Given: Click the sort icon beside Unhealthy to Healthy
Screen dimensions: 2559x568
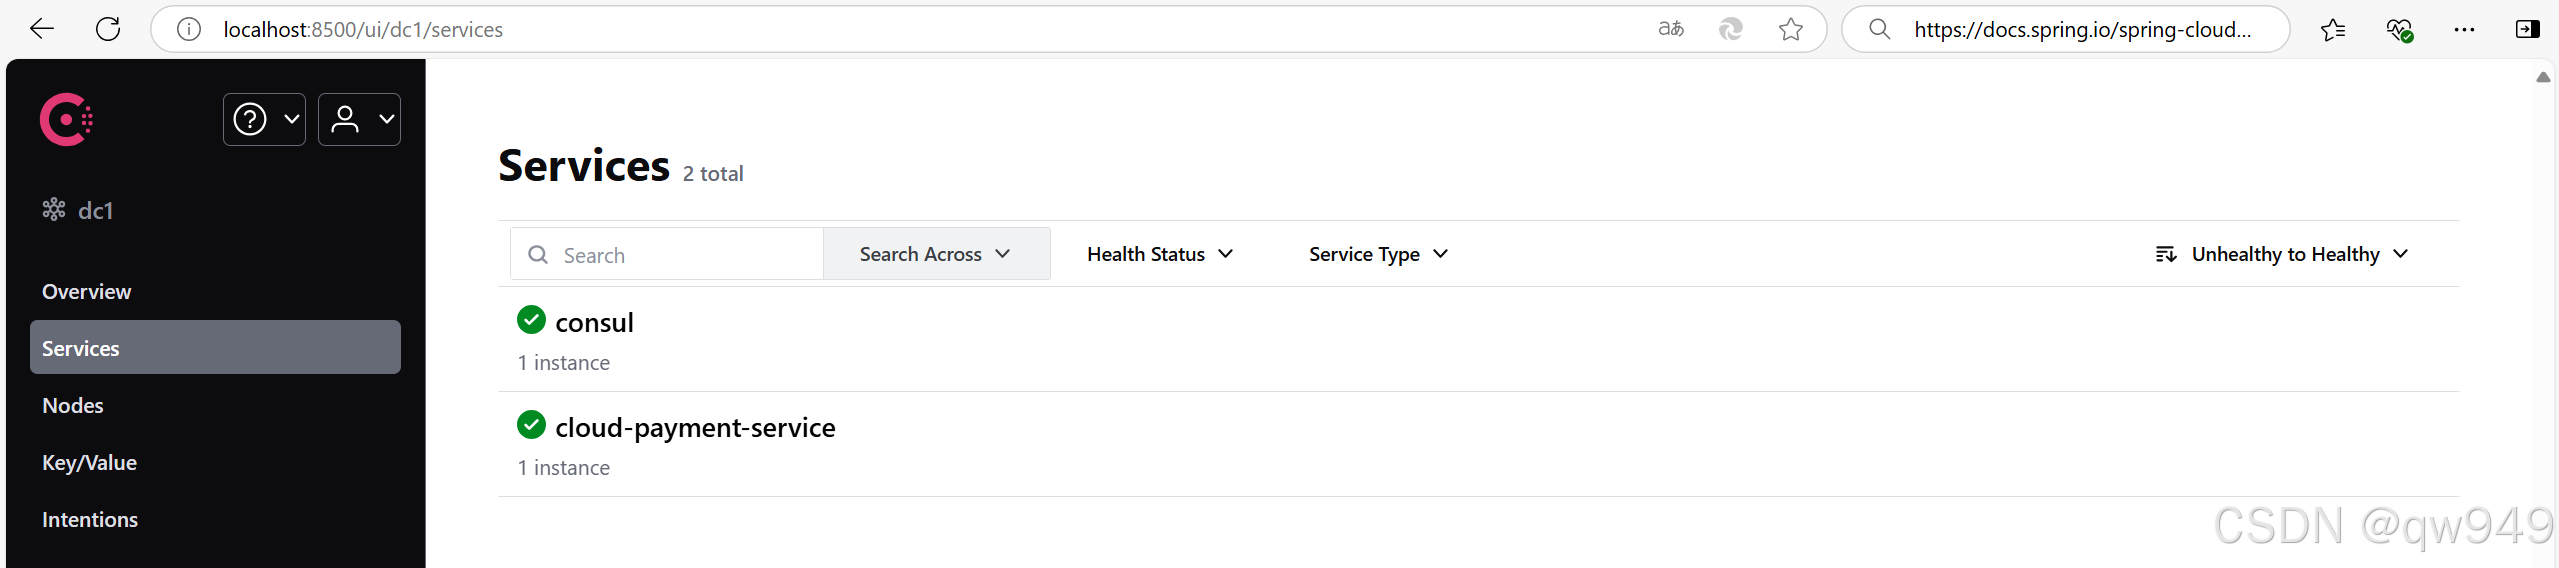Looking at the screenshot, I should (x=2166, y=254).
